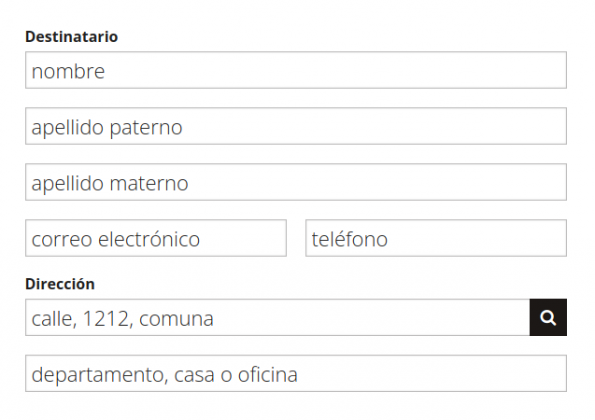
Task: Search the entered address with the black button
Action: click(x=548, y=317)
